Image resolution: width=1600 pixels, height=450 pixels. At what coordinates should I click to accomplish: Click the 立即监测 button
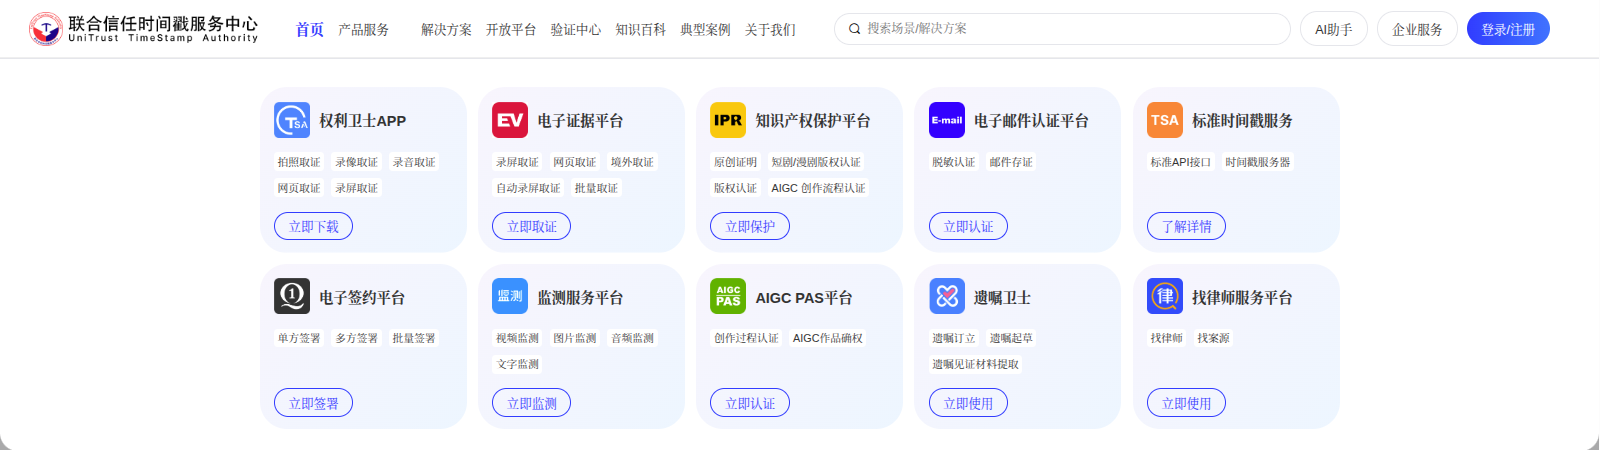532,403
